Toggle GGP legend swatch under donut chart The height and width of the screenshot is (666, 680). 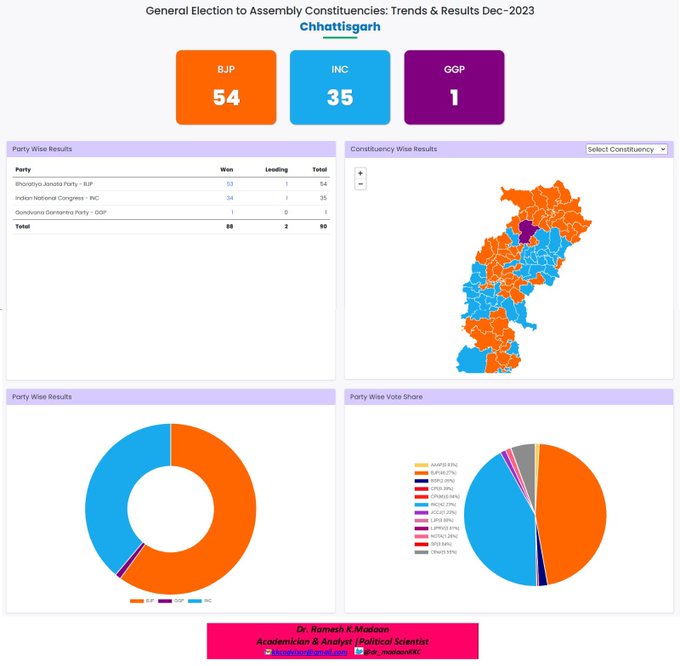166,601
